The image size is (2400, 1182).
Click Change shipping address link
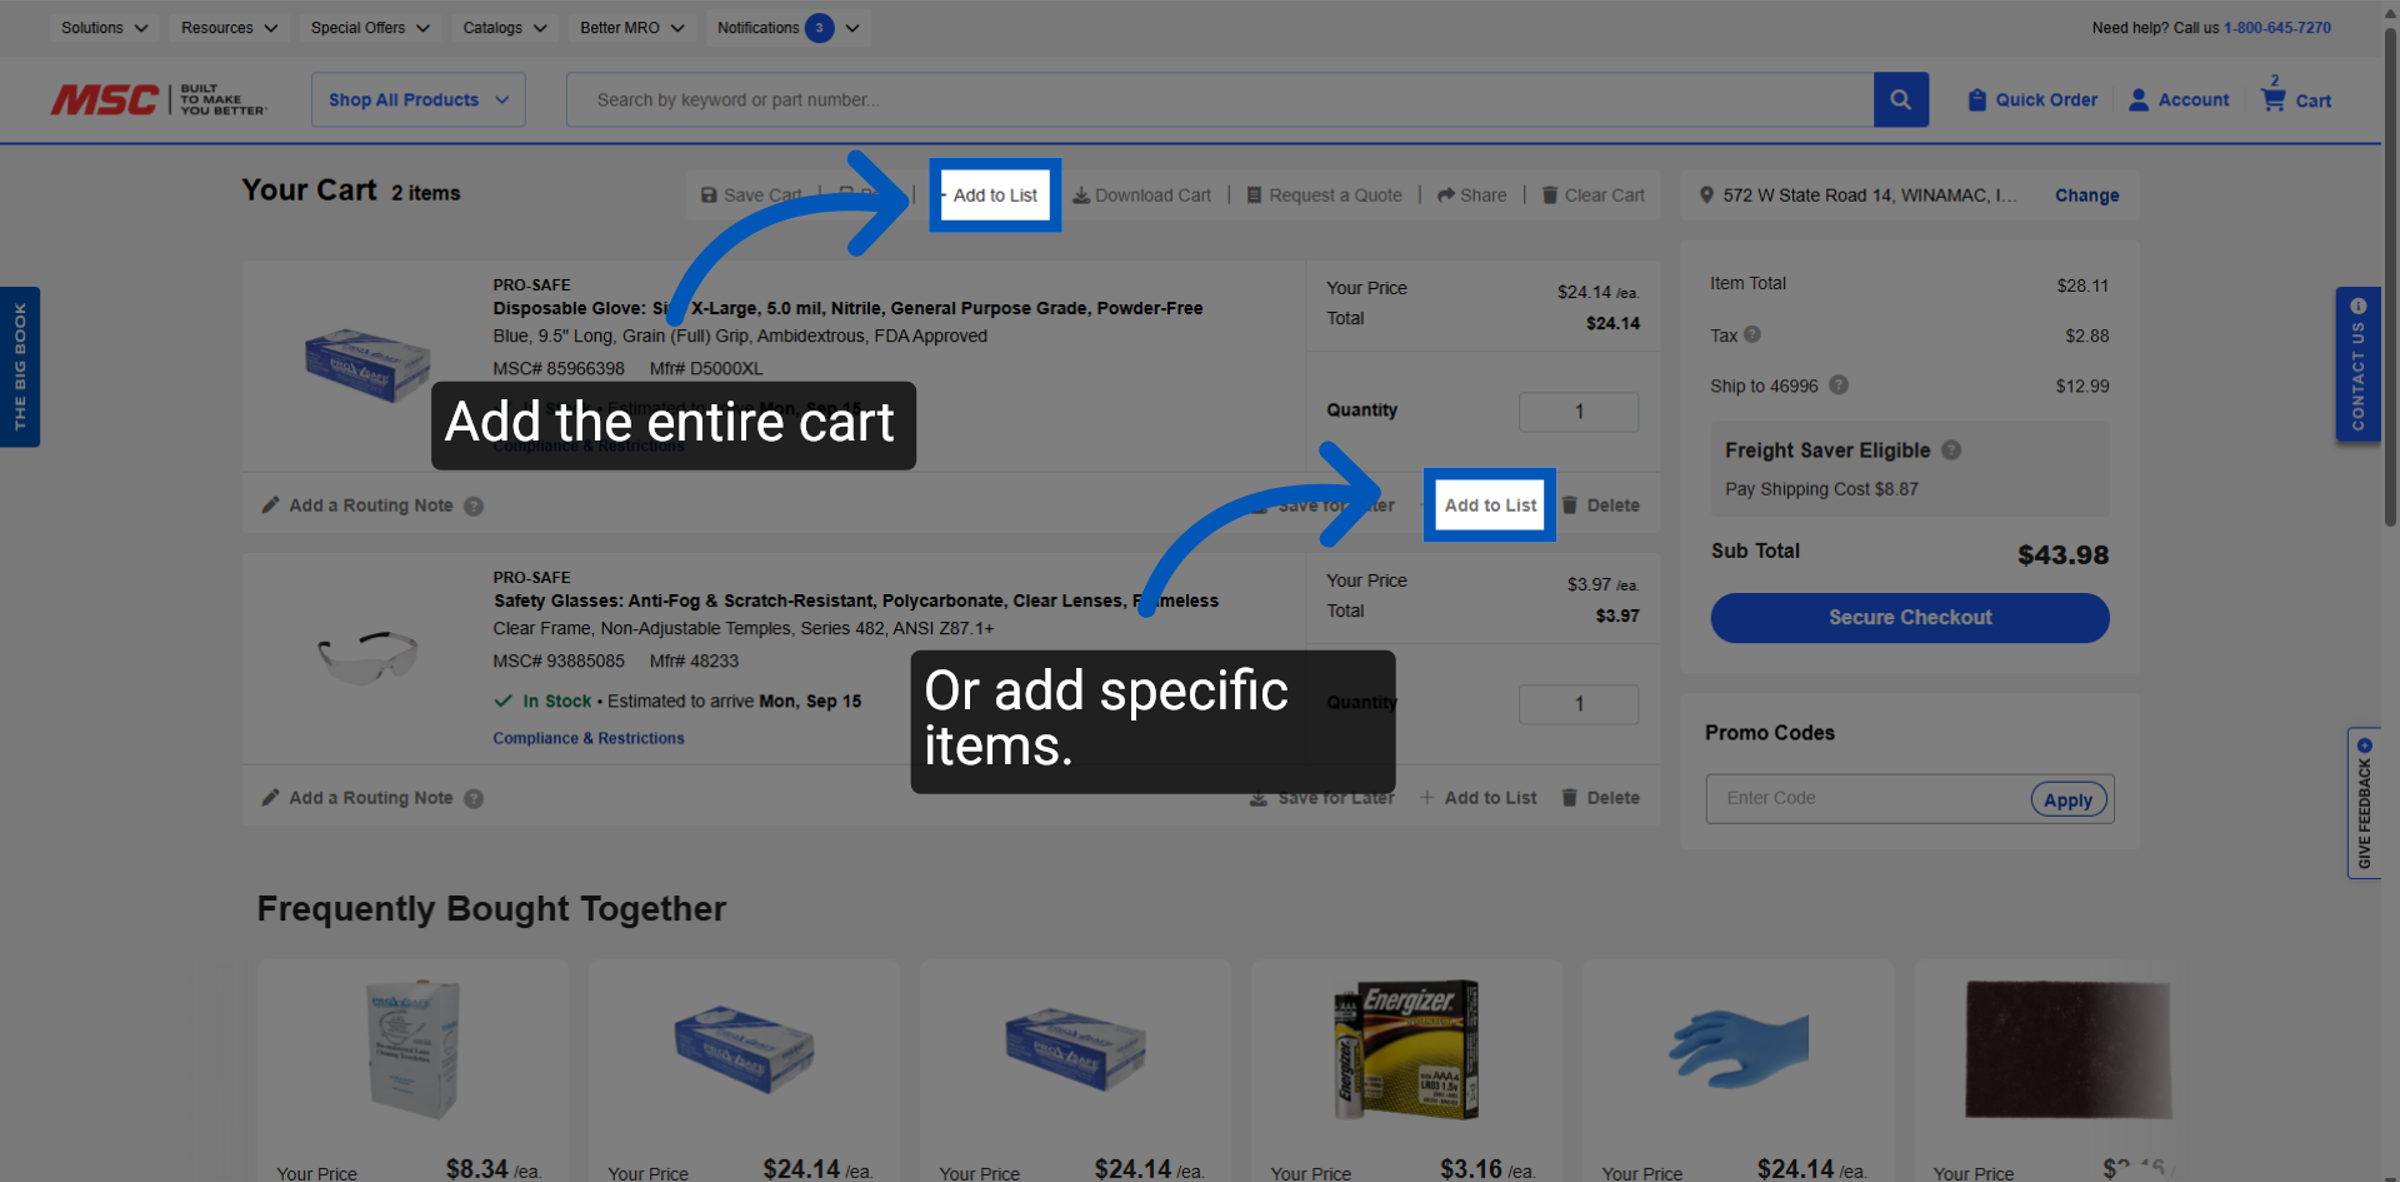pos(2087,195)
